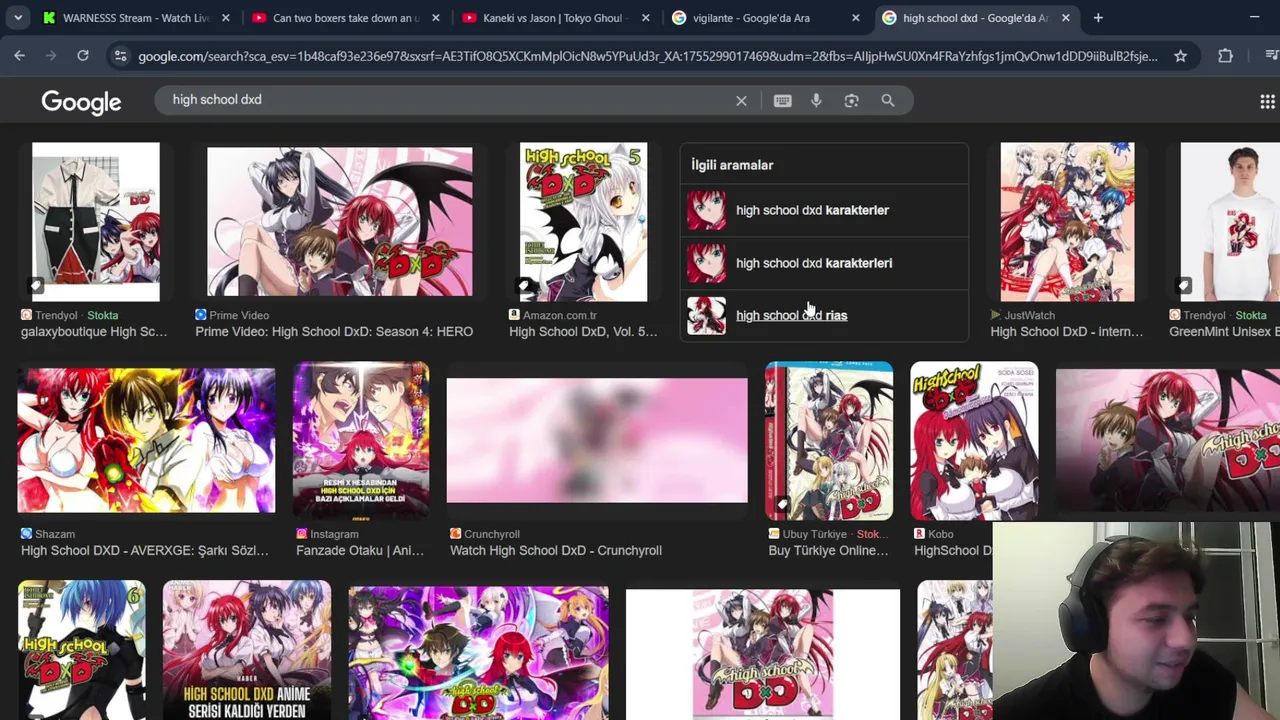The height and width of the screenshot is (720, 1280).
Task: Open the Google apps grid
Action: [x=1267, y=102]
